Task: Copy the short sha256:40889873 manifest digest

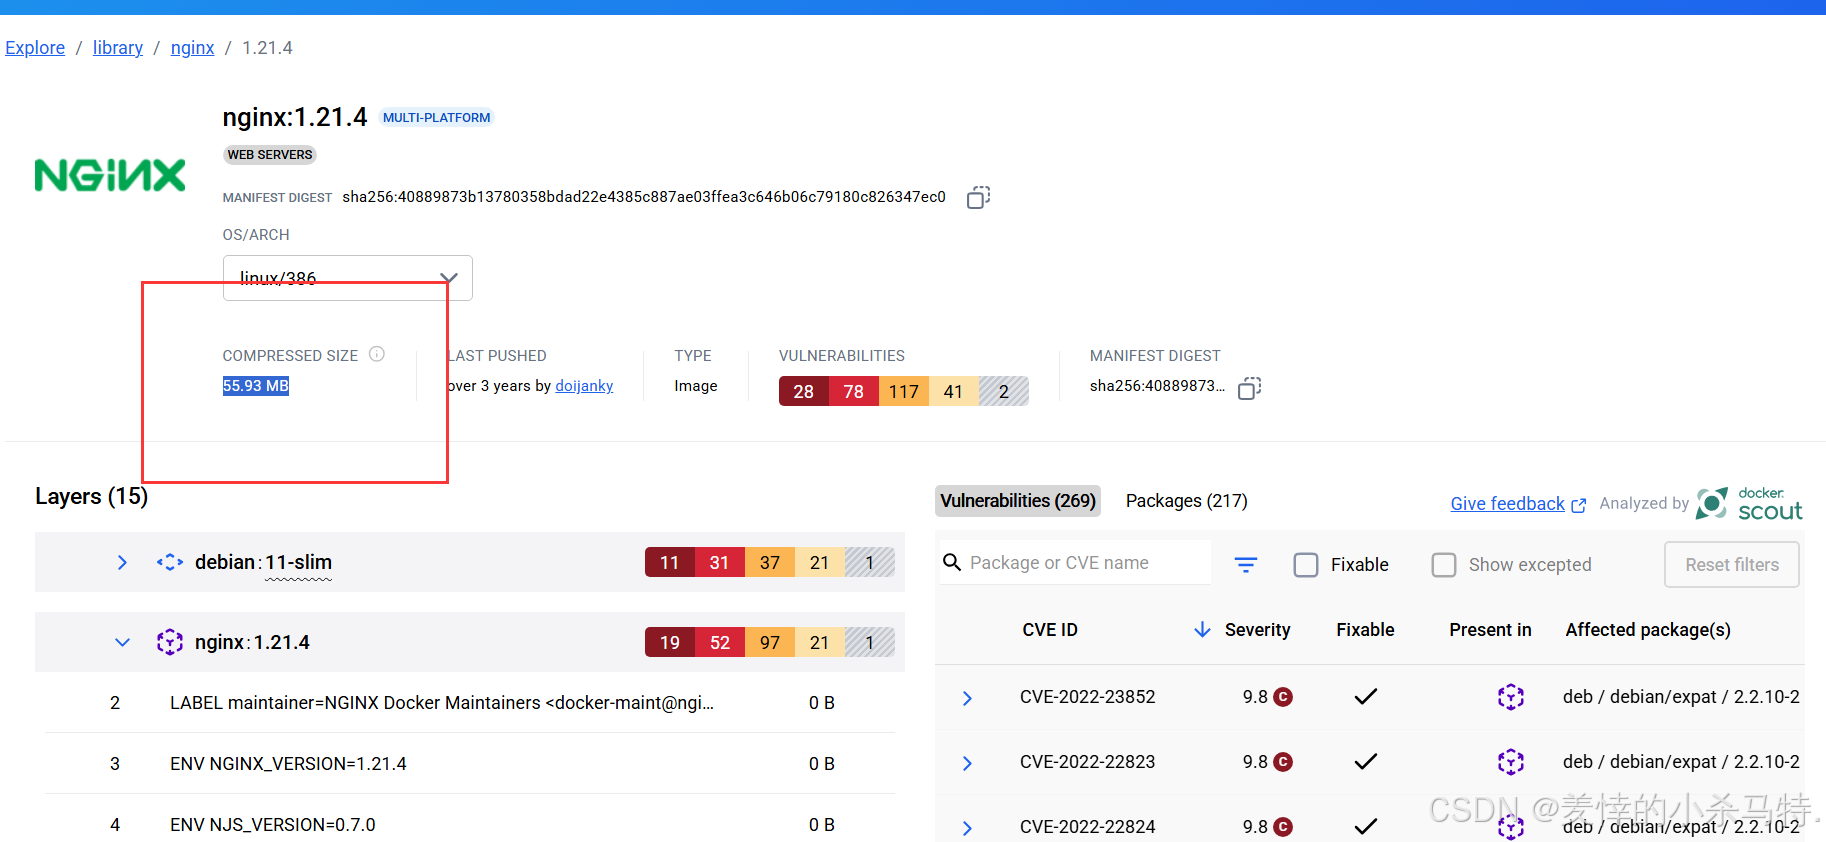Action: click(1249, 388)
